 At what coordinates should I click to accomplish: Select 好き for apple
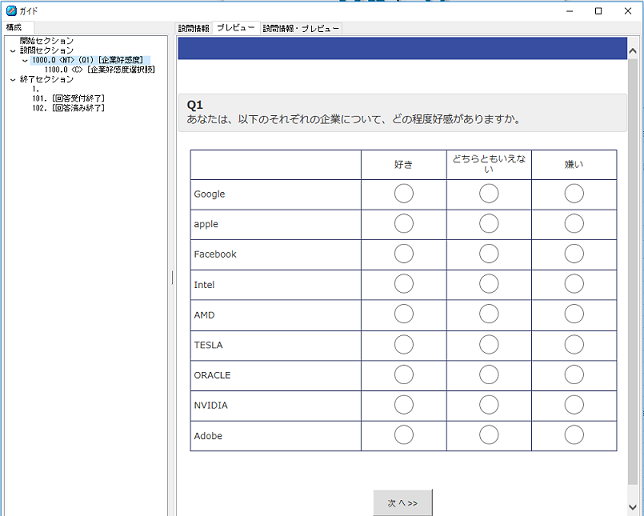tap(404, 223)
